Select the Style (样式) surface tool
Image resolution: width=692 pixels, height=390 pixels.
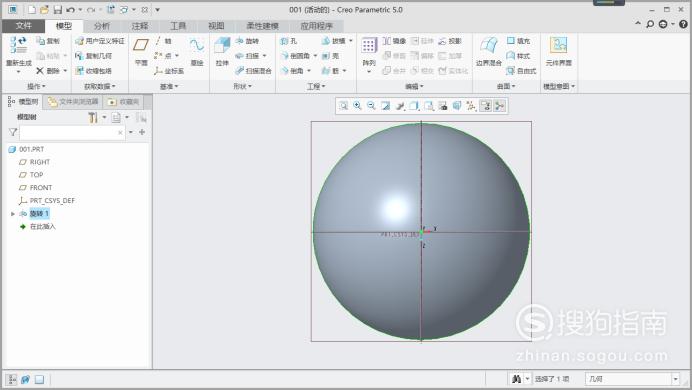tap(519, 56)
